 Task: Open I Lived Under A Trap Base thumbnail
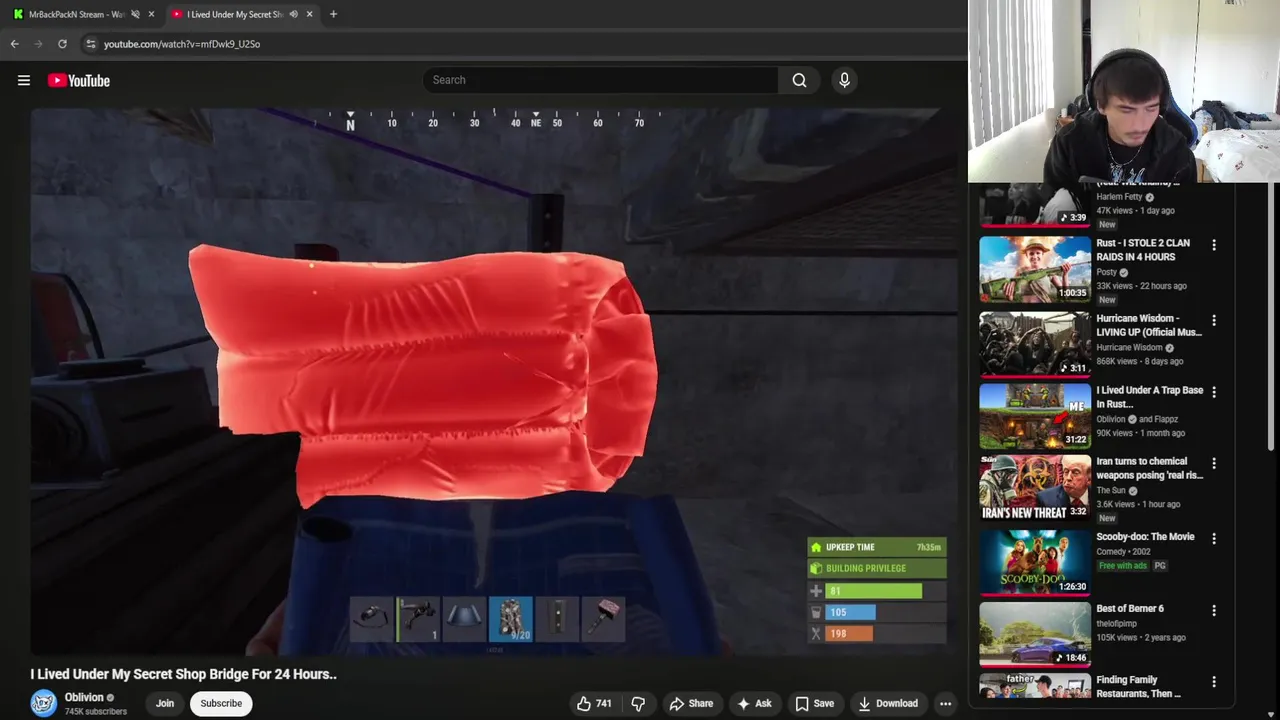[1035, 416]
